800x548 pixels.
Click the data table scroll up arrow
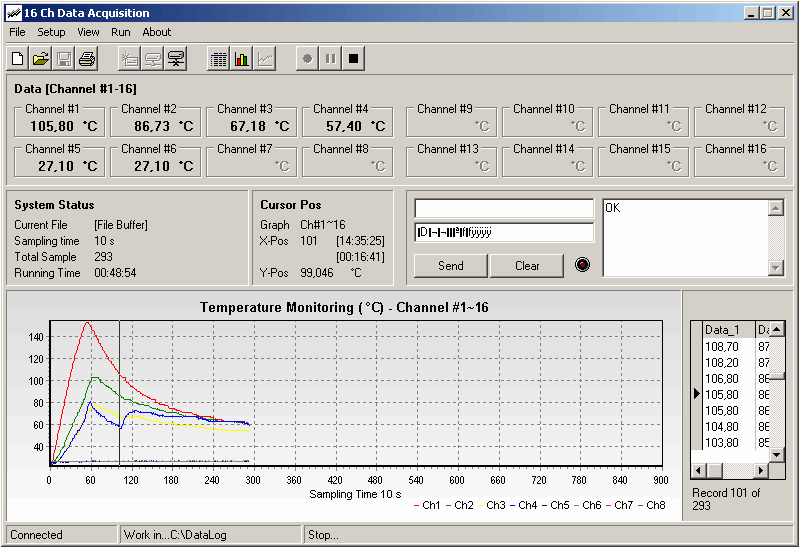point(778,329)
